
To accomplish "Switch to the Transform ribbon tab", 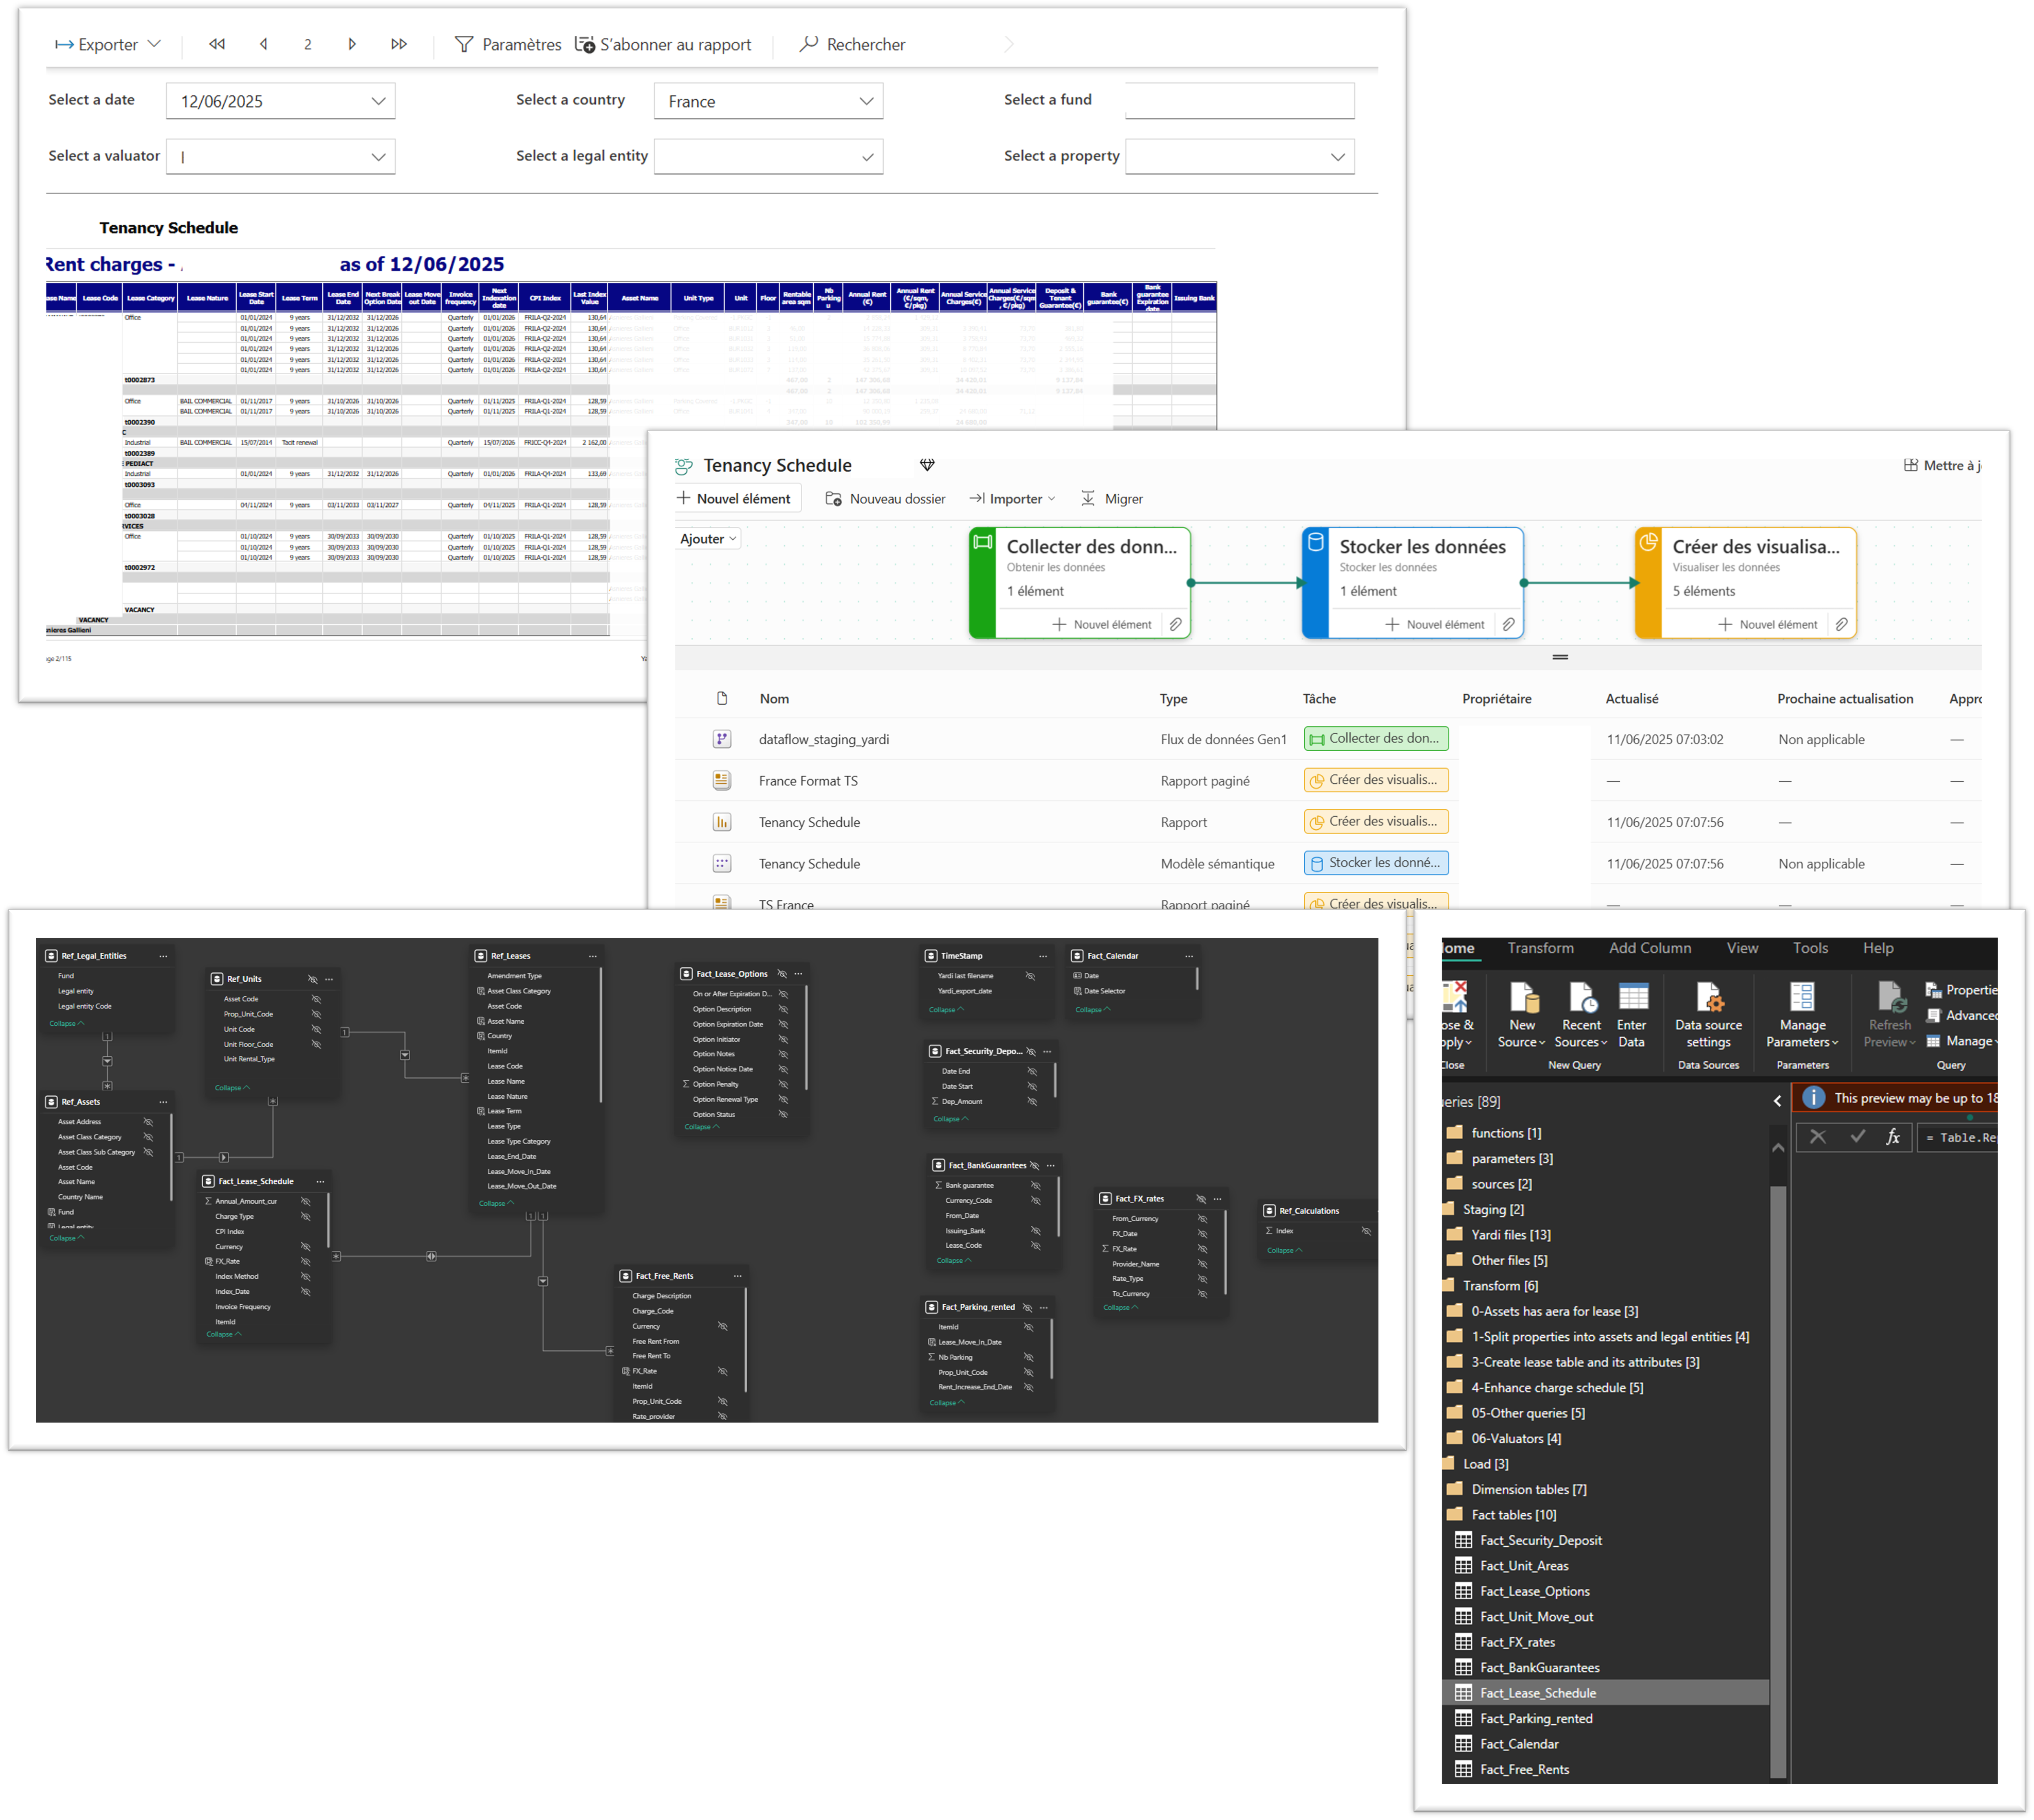I will (x=1540, y=948).
